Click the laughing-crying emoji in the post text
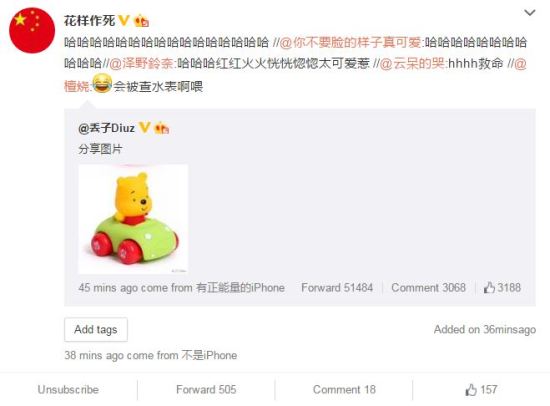This screenshot has height=406, width=550. (102, 84)
